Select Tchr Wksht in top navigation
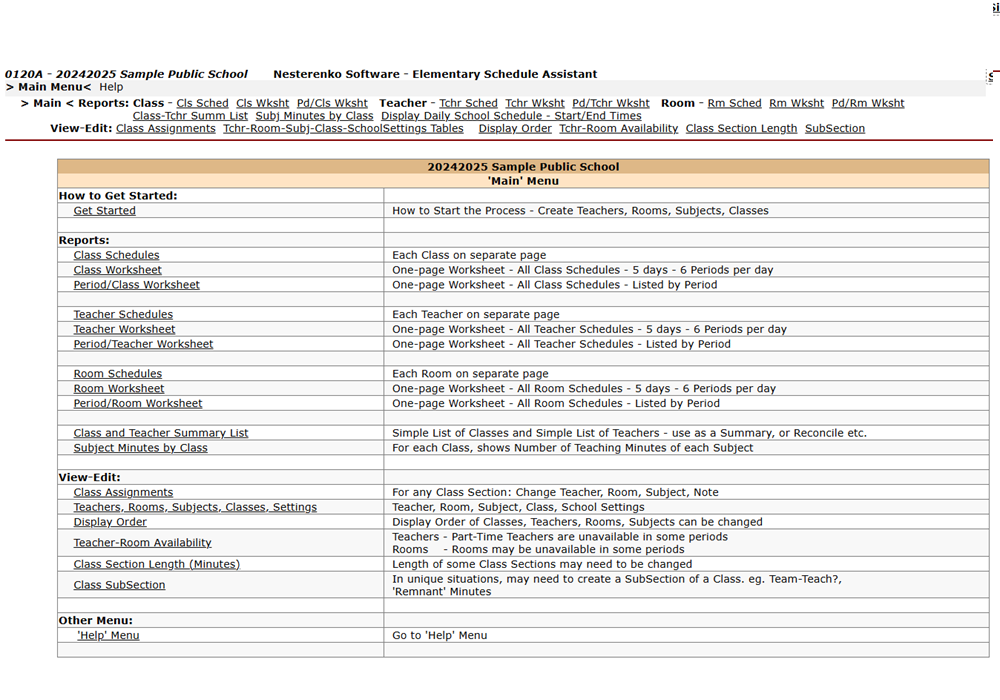Screen dimensions: 1000x700 click(534, 103)
